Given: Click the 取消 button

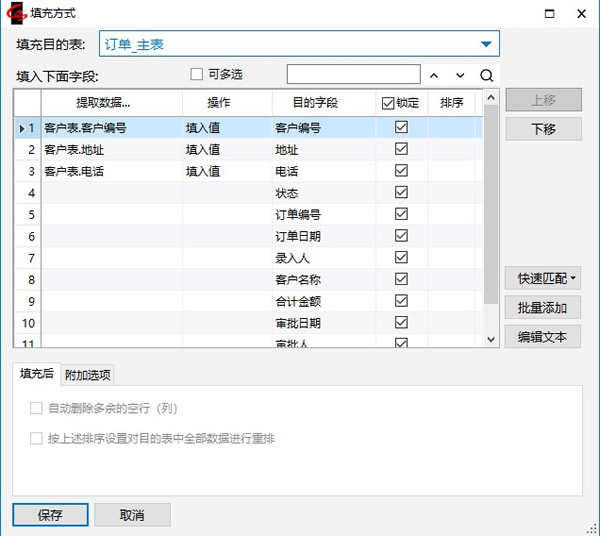Looking at the screenshot, I should (x=132, y=515).
